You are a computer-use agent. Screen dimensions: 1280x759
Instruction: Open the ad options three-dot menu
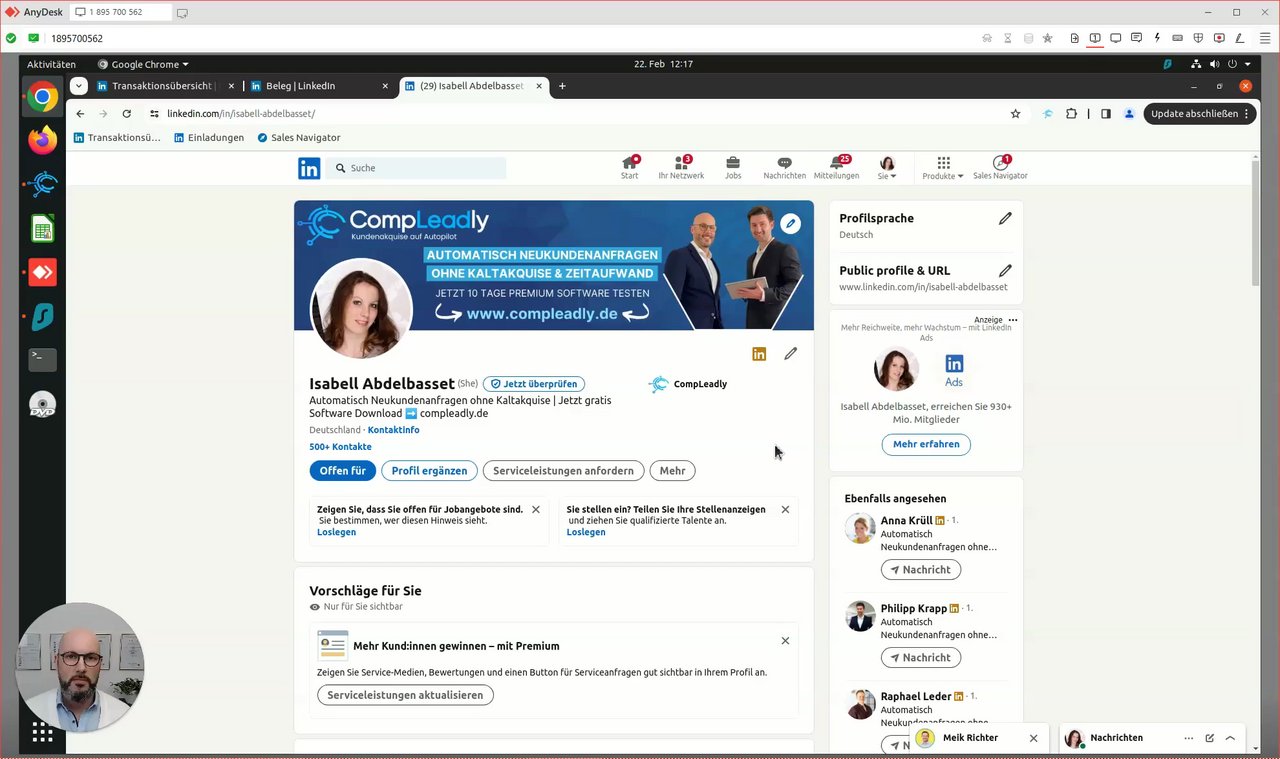[1013, 320]
